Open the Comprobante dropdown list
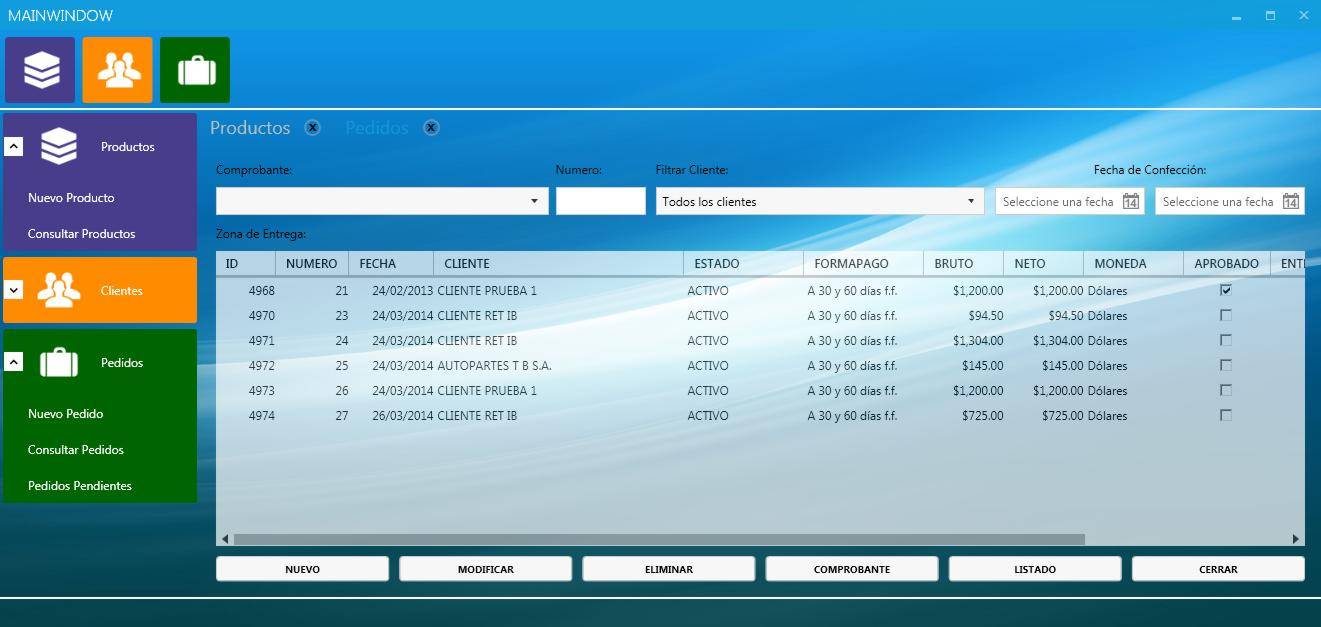Viewport: 1321px width, 627px height. (533, 201)
